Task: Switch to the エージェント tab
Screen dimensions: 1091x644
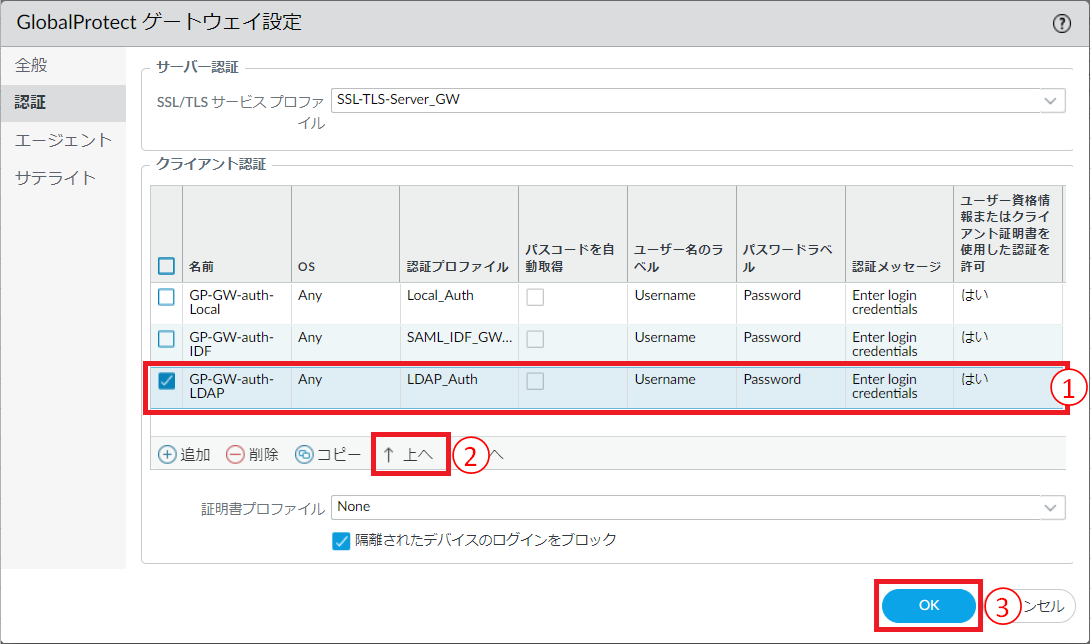Action: pos(63,140)
